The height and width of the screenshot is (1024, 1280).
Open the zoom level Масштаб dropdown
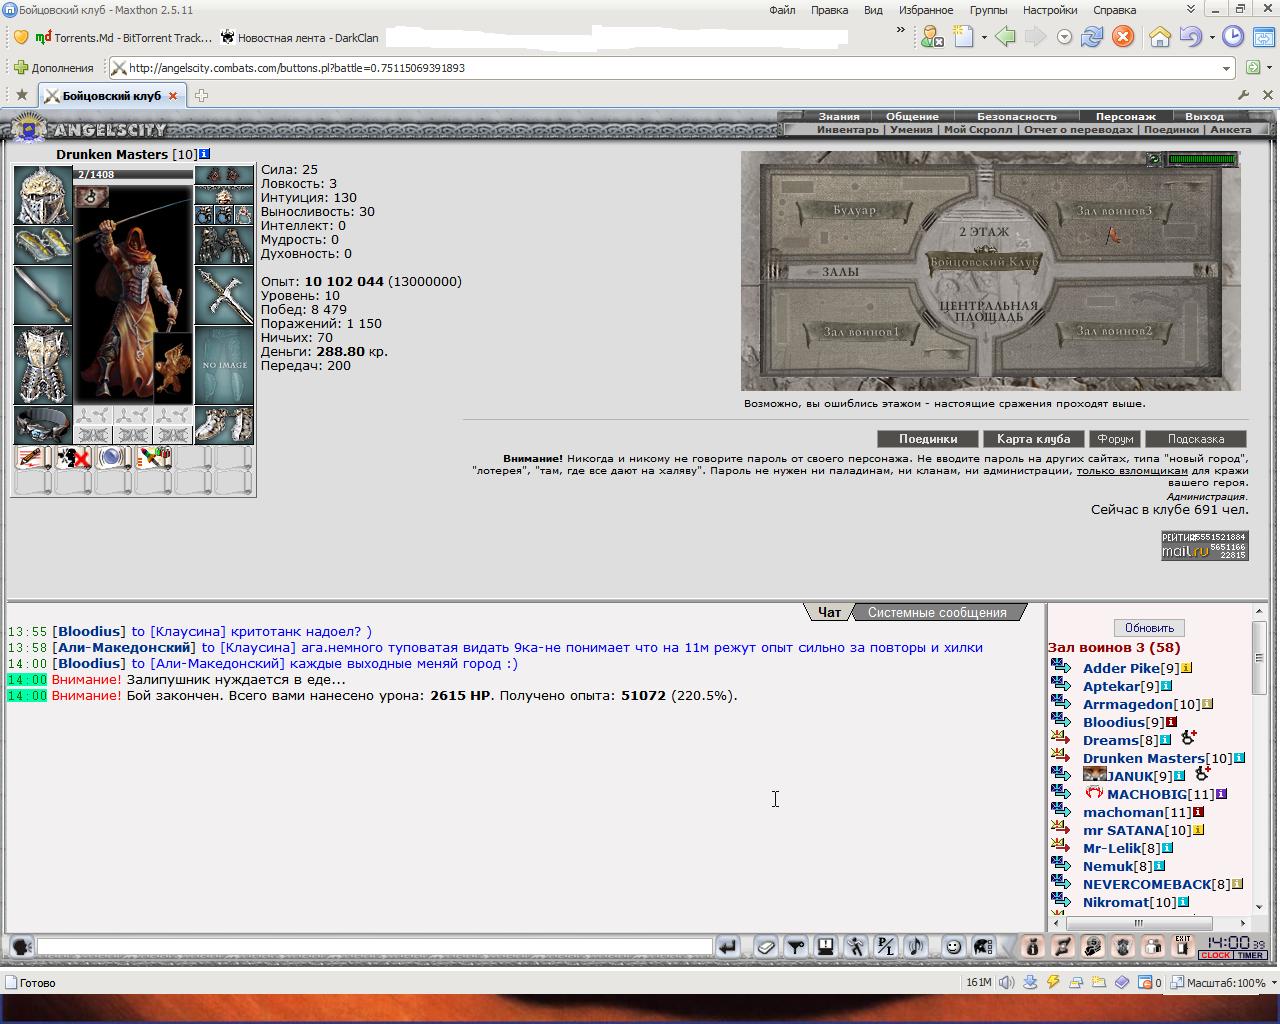(x=1272, y=983)
